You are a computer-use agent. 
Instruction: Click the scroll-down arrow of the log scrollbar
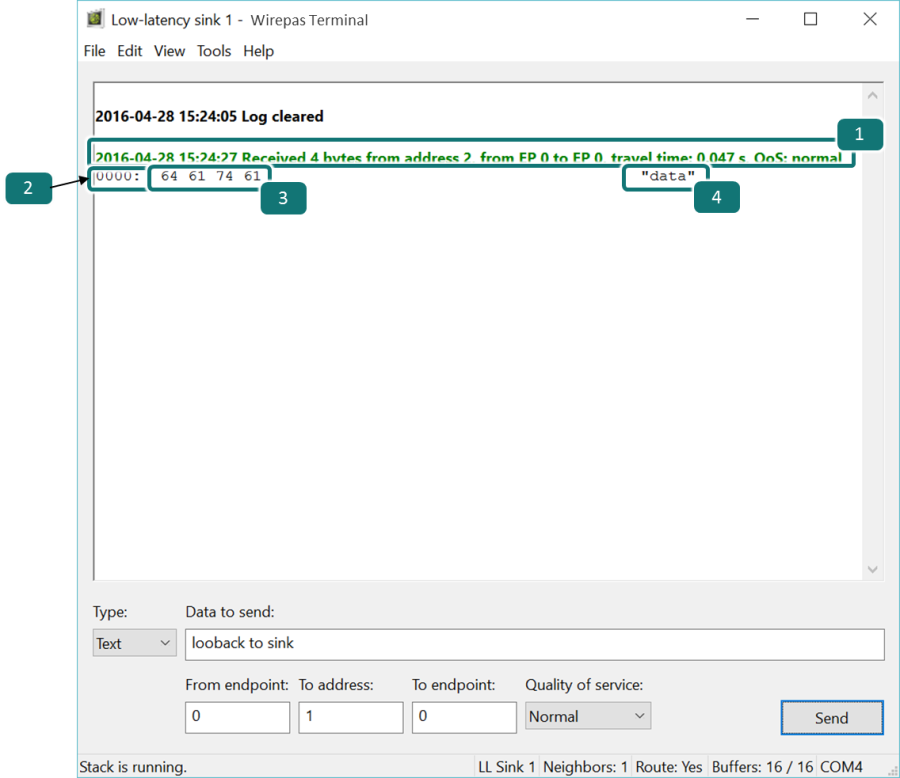(x=872, y=568)
